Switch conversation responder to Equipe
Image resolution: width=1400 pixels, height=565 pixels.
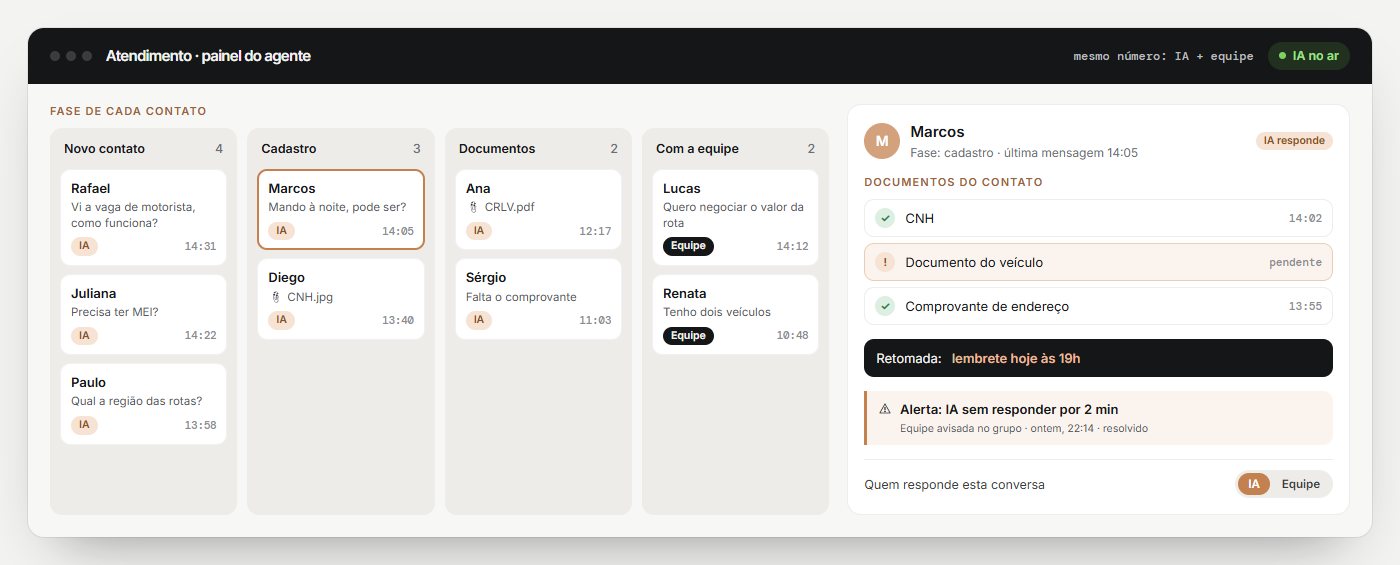coord(1301,484)
